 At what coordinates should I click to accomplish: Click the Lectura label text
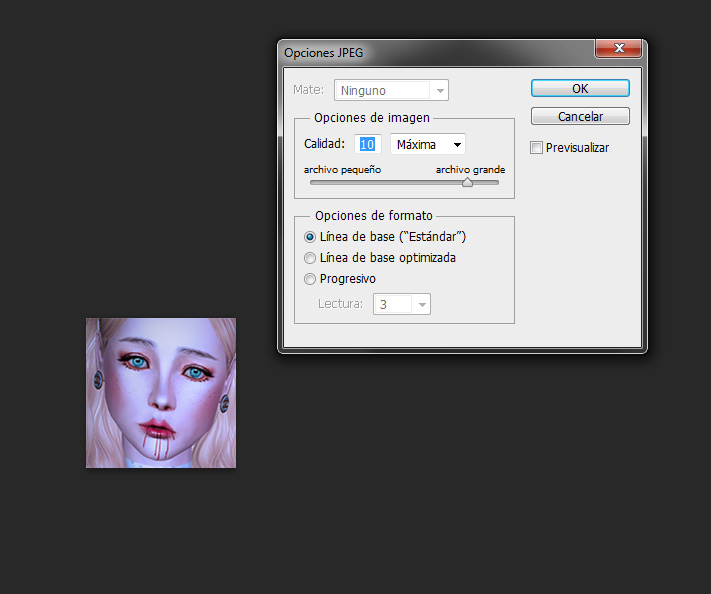pyautogui.click(x=342, y=304)
